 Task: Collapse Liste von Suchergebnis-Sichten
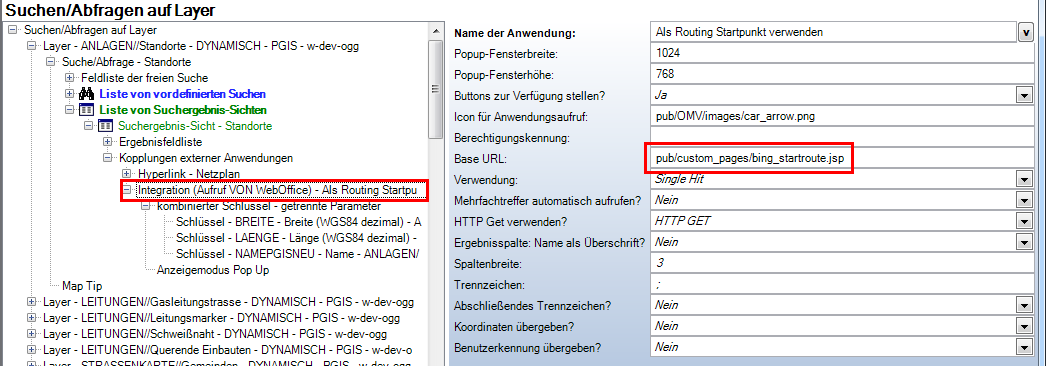[69, 110]
